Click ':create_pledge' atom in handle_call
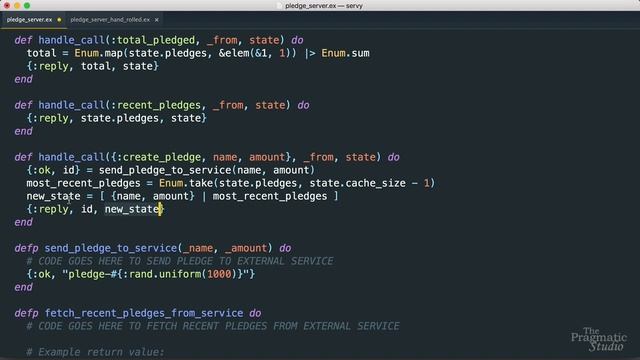The image size is (640, 360). [159, 157]
